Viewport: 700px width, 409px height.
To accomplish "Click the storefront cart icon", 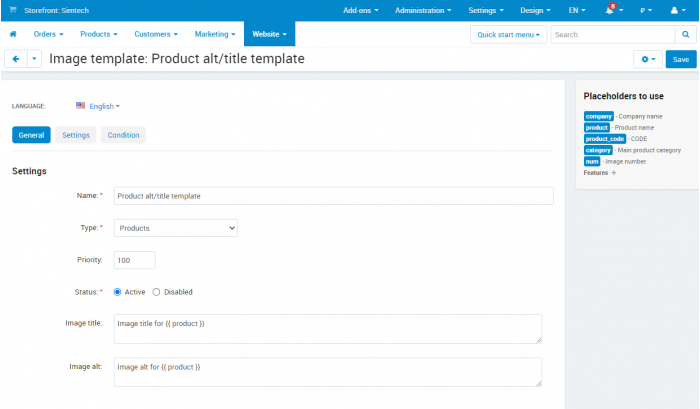I will coord(13,10).
